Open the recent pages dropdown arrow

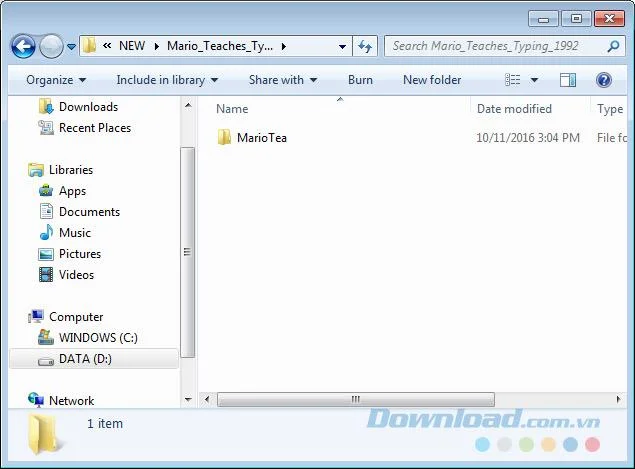click(x=71, y=47)
